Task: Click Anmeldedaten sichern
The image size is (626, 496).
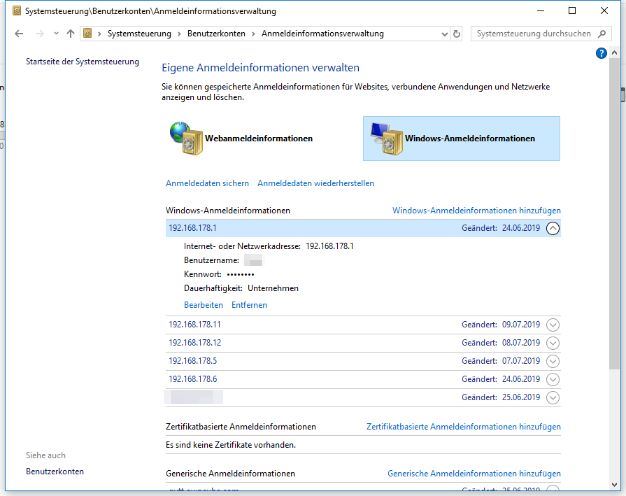Action: (x=207, y=183)
